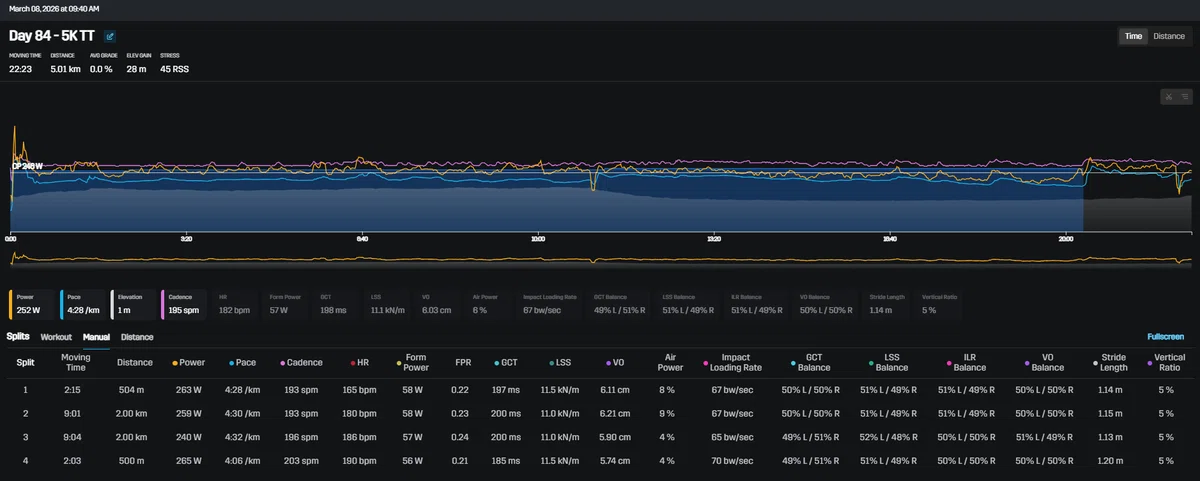Enable the ILR Balance metric card
The image size is (1200, 481).
[759, 304]
